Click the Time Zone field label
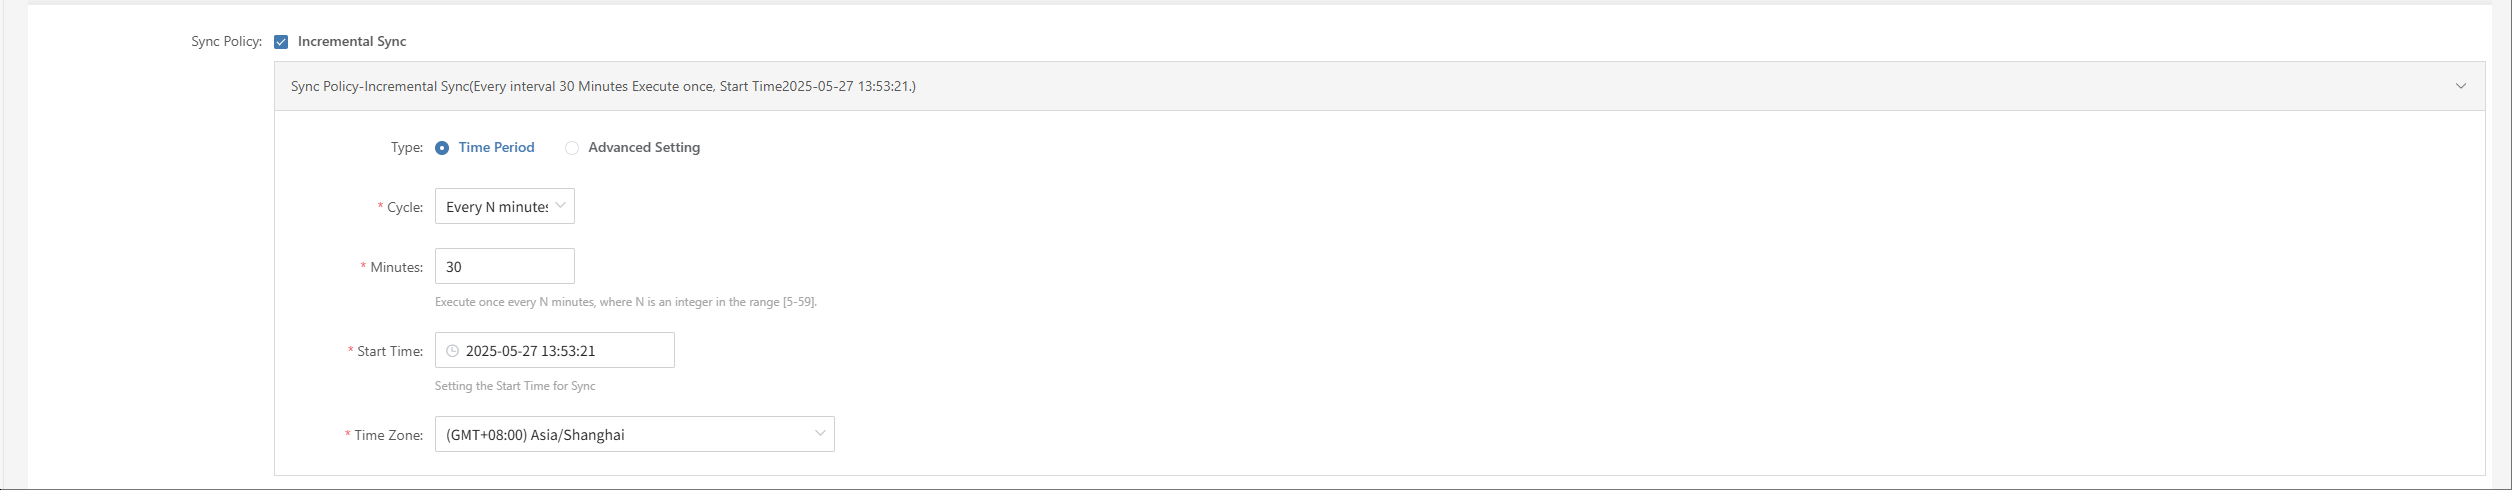This screenshot has width=2512, height=490. tap(388, 435)
